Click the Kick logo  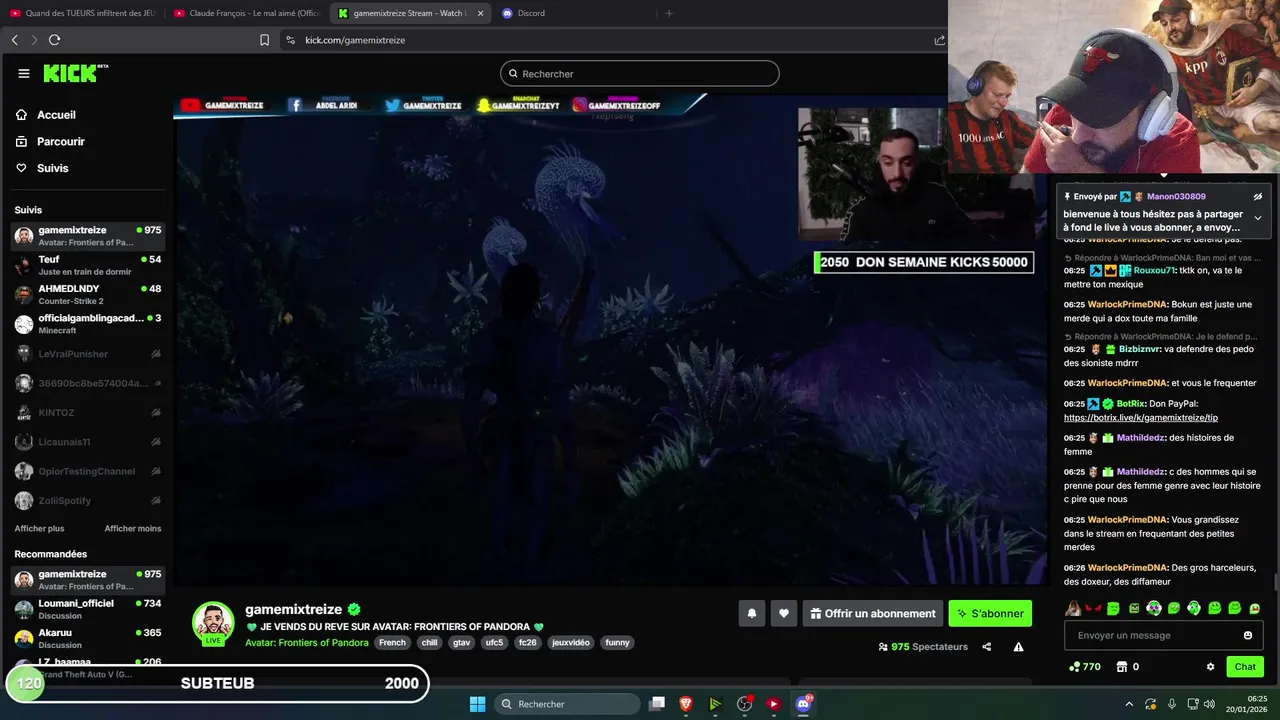(x=76, y=73)
